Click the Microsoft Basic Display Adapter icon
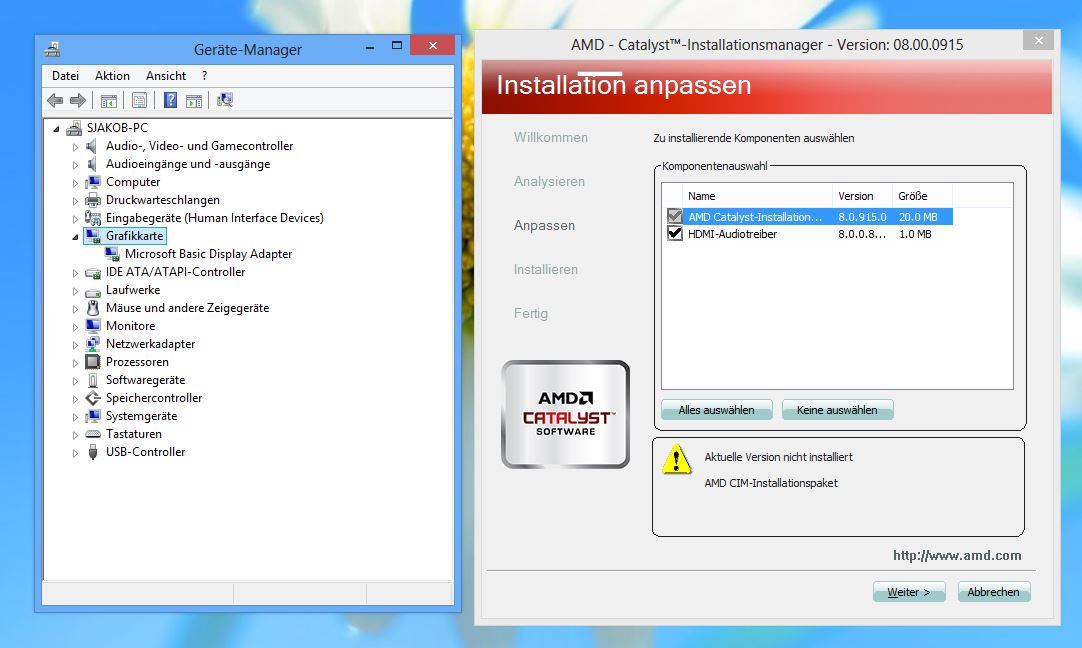The width and height of the screenshot is (1082, 648). [x=112, y=254]
